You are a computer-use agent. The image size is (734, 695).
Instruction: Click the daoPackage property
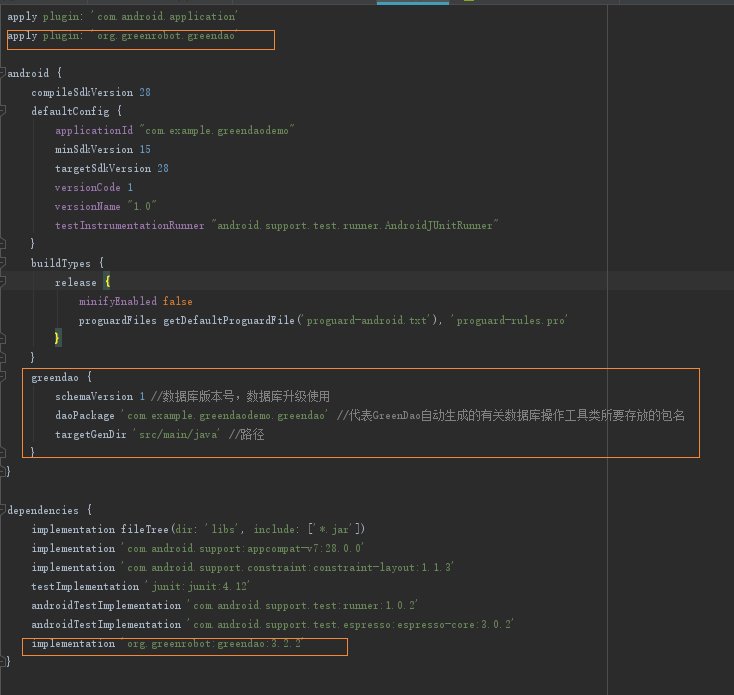[x=85, y=415]
